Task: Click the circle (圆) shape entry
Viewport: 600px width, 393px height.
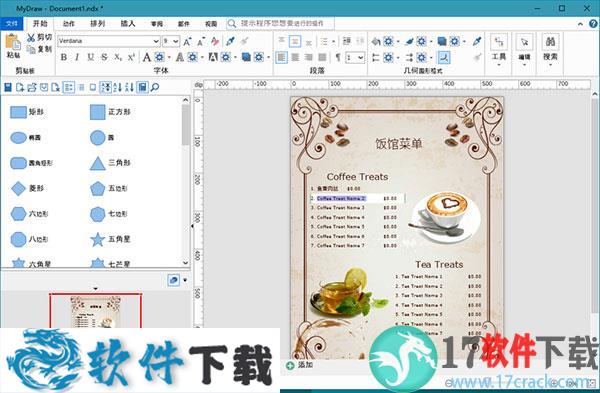Action: click(102, 138)
